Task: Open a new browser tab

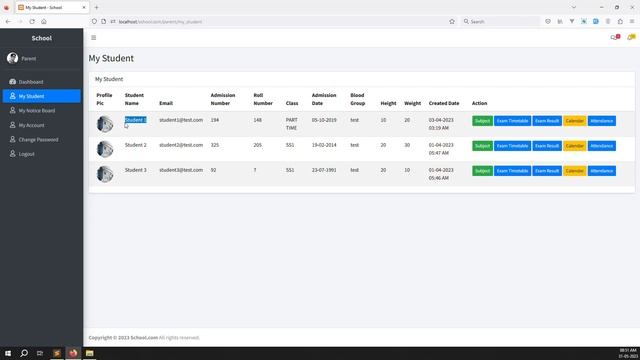Action: (x=96, y=7)
